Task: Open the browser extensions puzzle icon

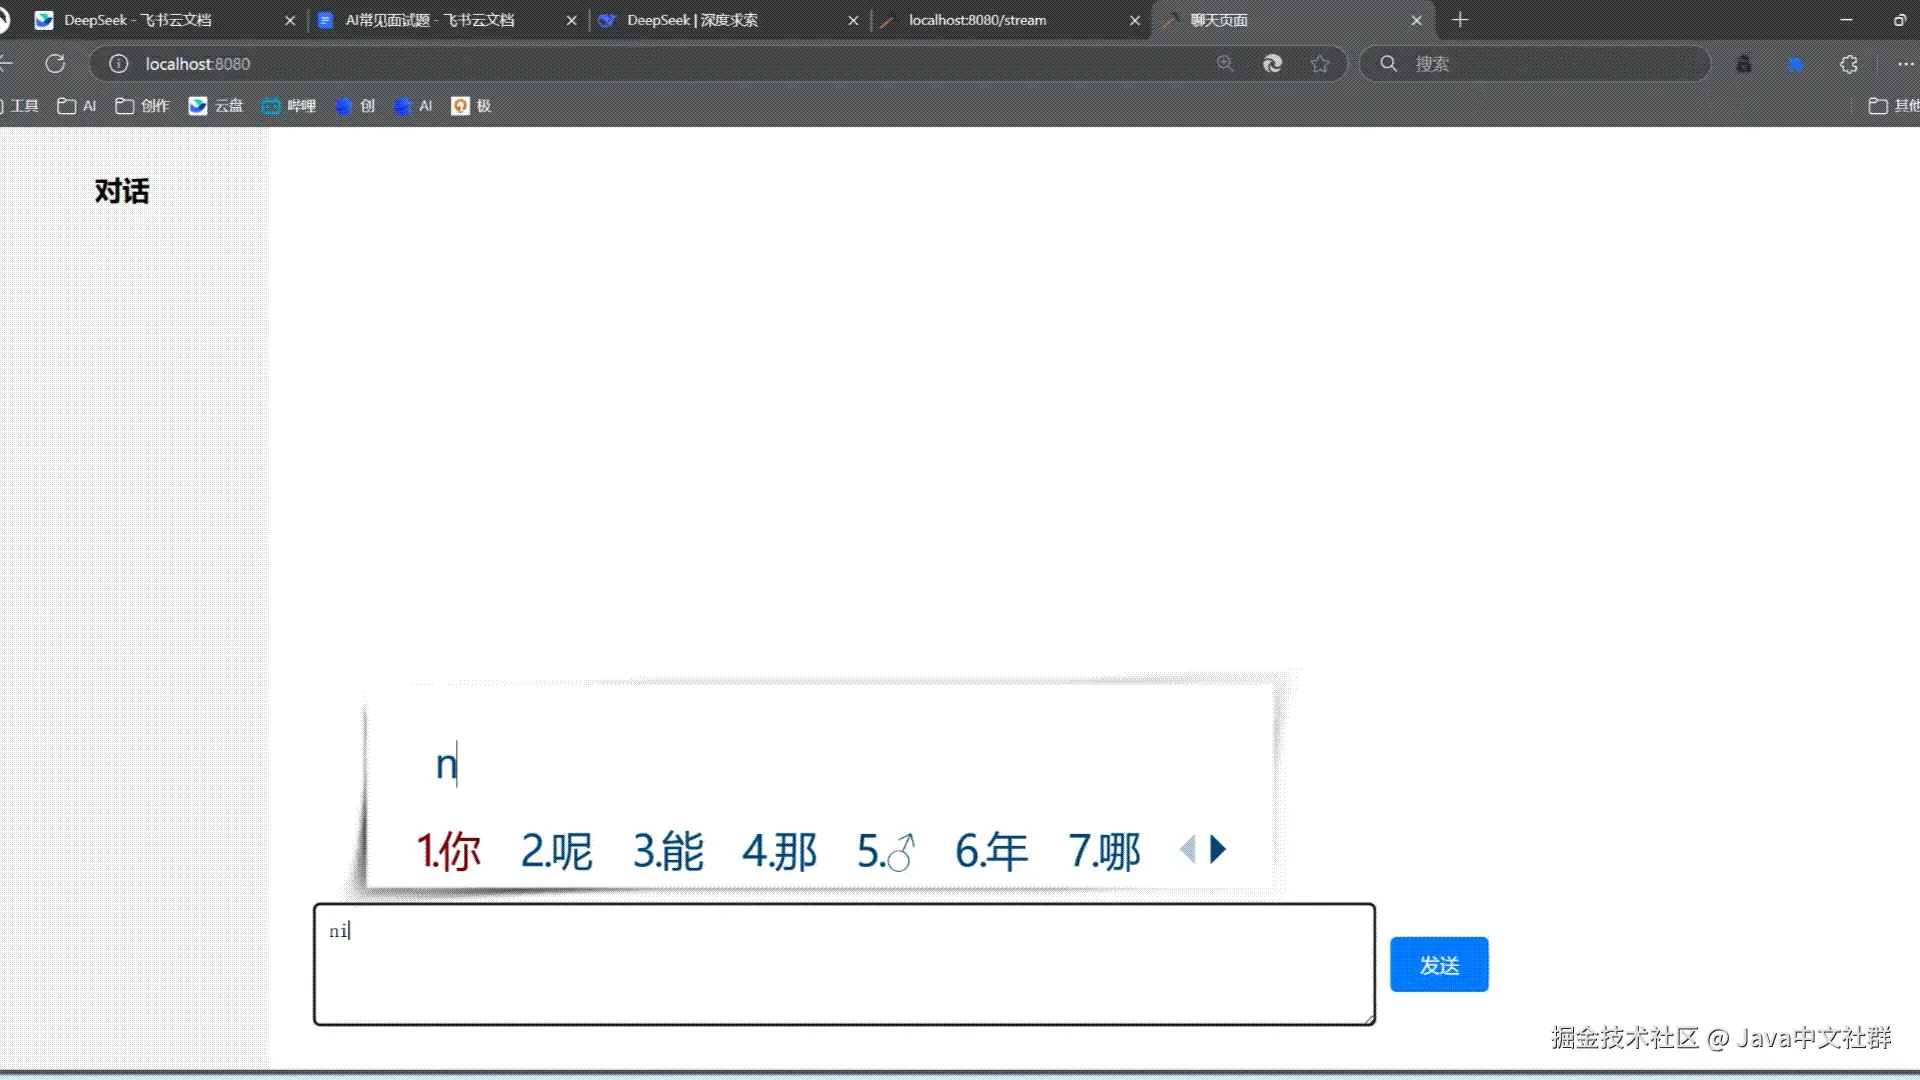Action: click(x=1849, y=64)
